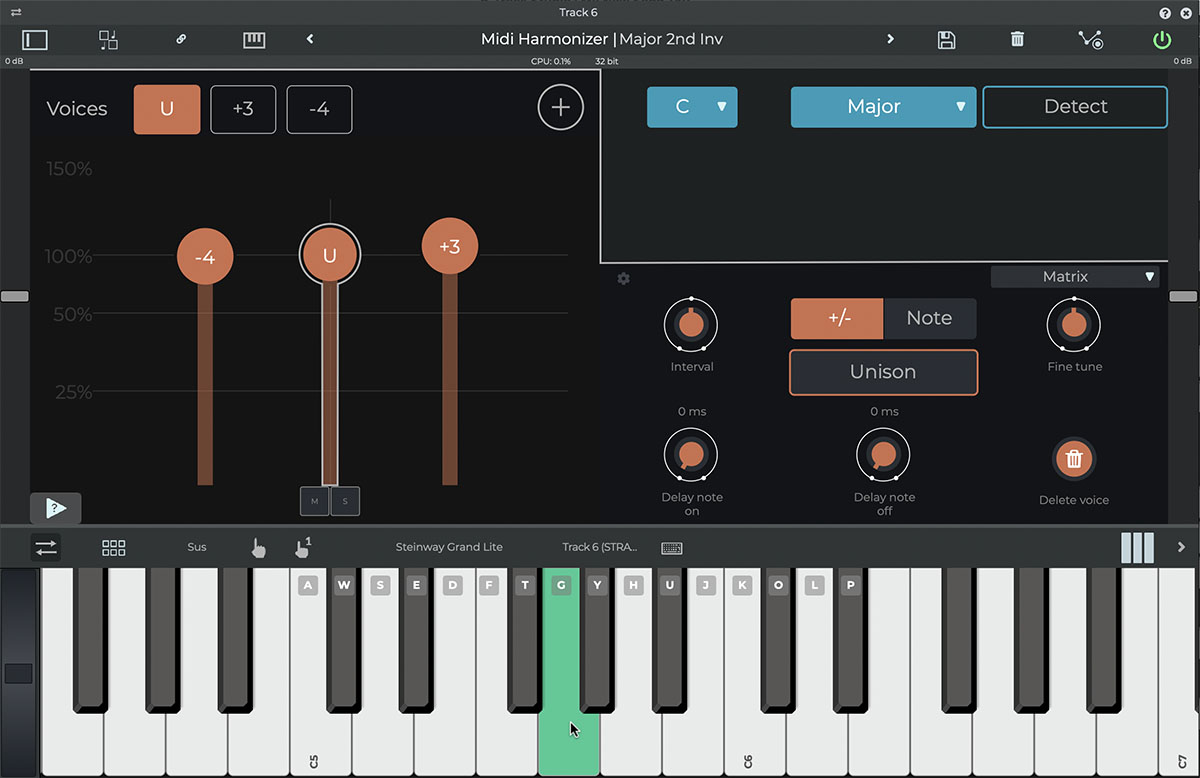The image size is (1200, 778).
Task: Click the green power icon
Action: click(x=1161, y=40)
